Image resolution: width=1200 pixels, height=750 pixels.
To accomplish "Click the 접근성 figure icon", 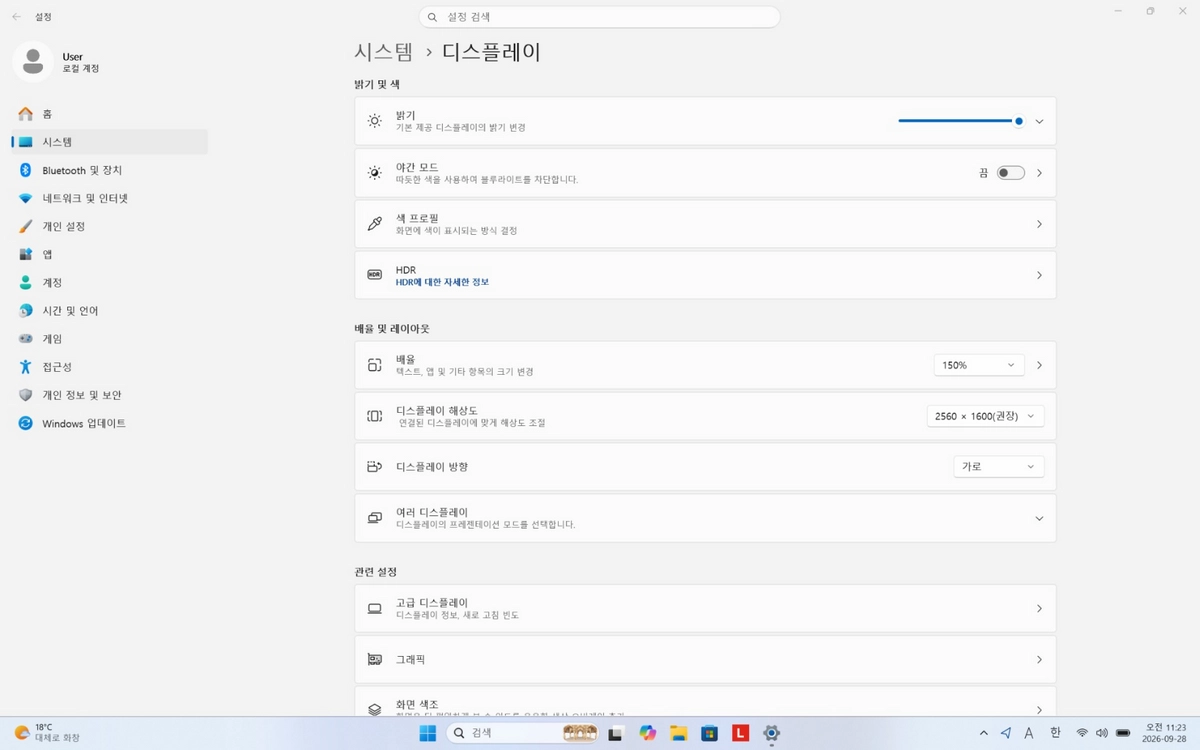I will pyautogui.click(x=26, y=367).
